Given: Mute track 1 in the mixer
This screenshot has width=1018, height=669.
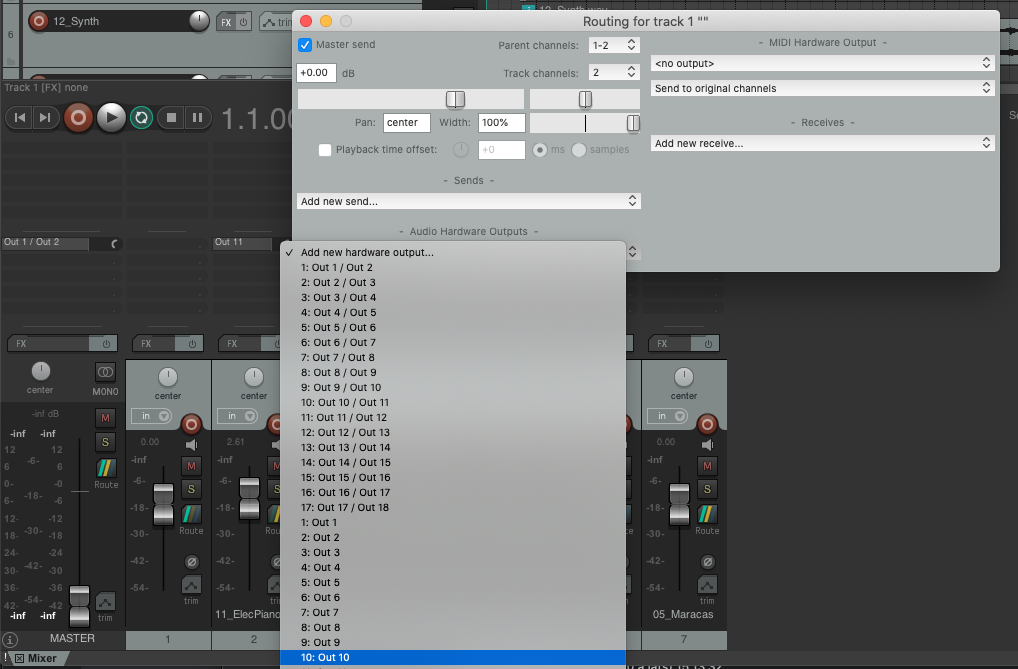Looking at the screenshot, I should [x=191, y=465].
